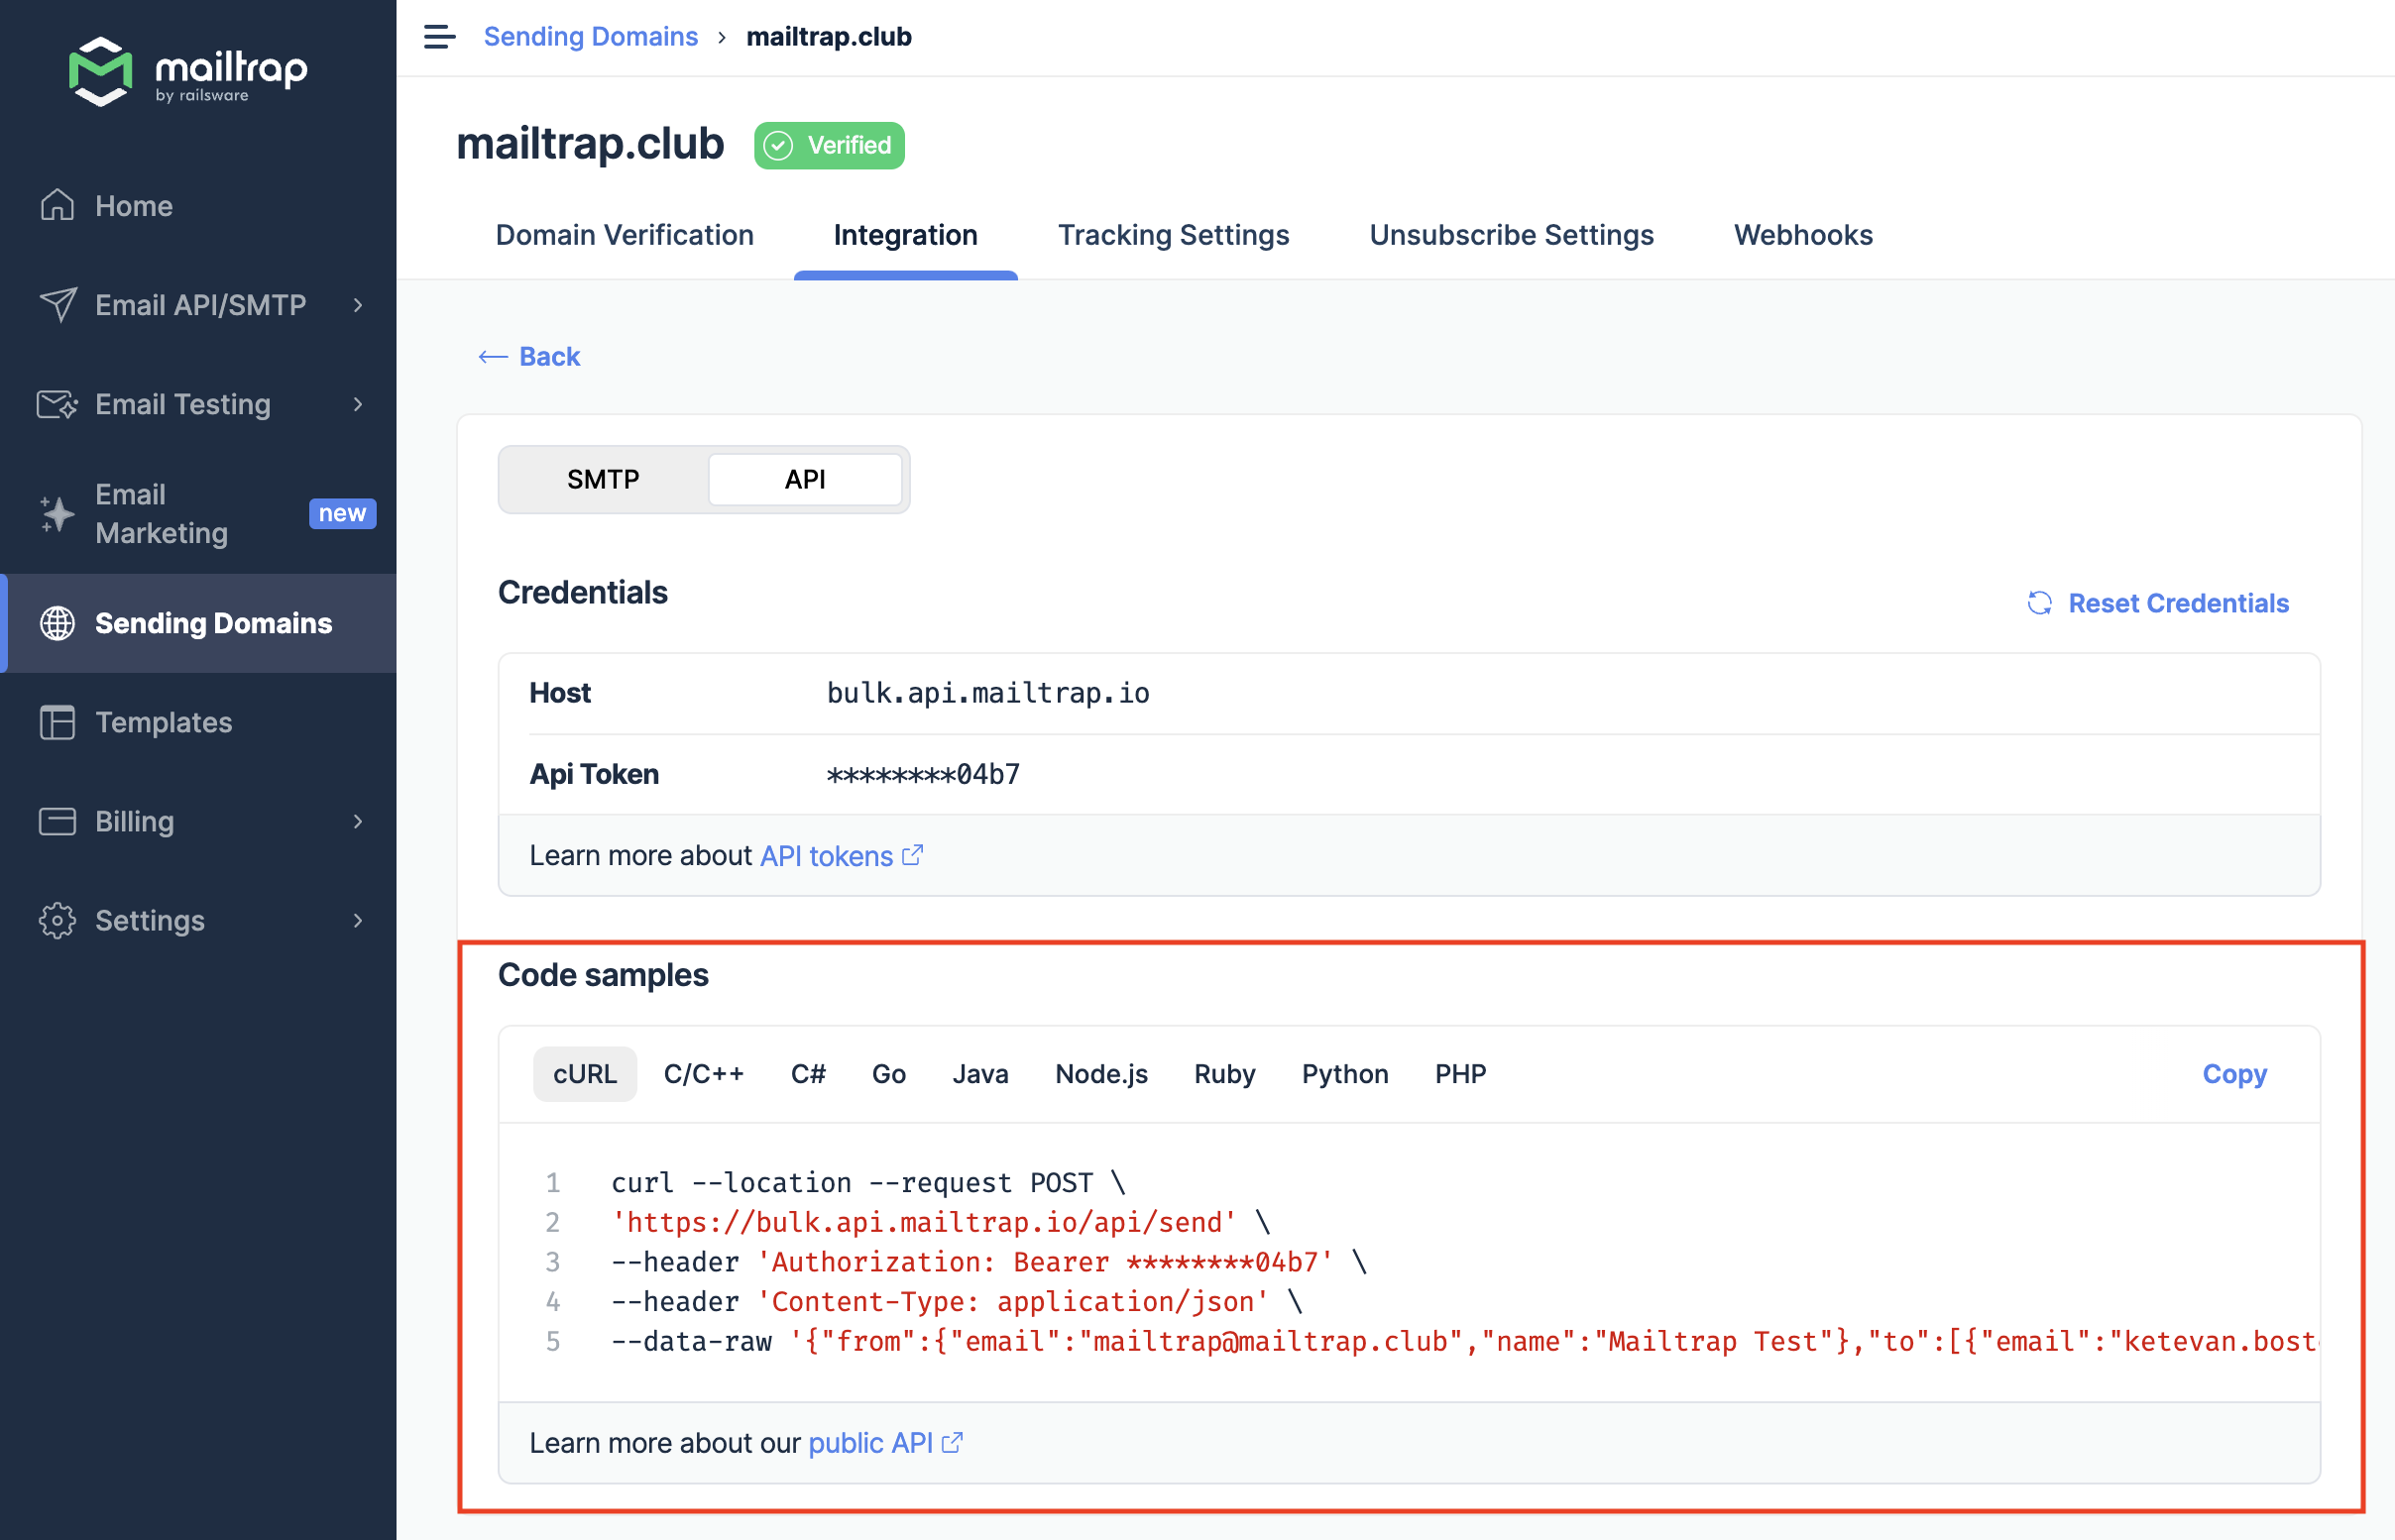Select the API toggle option

(804, 479)
